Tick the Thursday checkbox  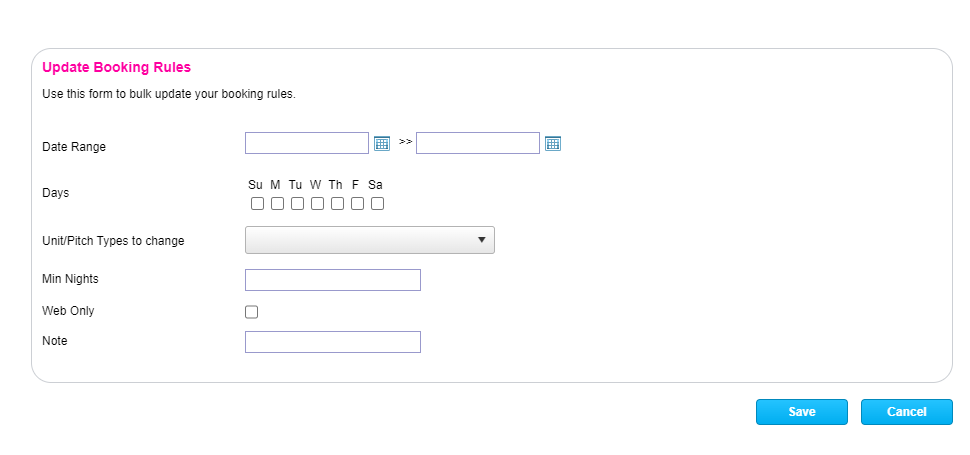pyautogui.click(x=337, y=204)
